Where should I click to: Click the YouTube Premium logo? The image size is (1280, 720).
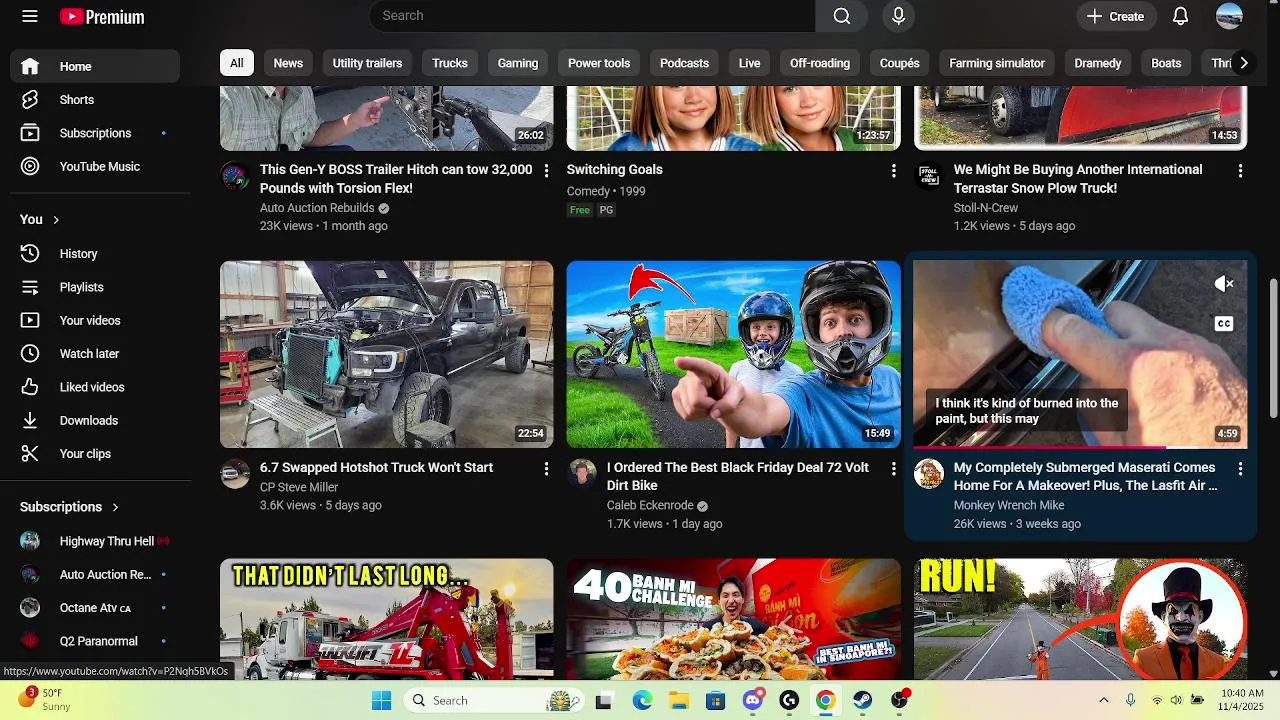[x=102, y=17]
